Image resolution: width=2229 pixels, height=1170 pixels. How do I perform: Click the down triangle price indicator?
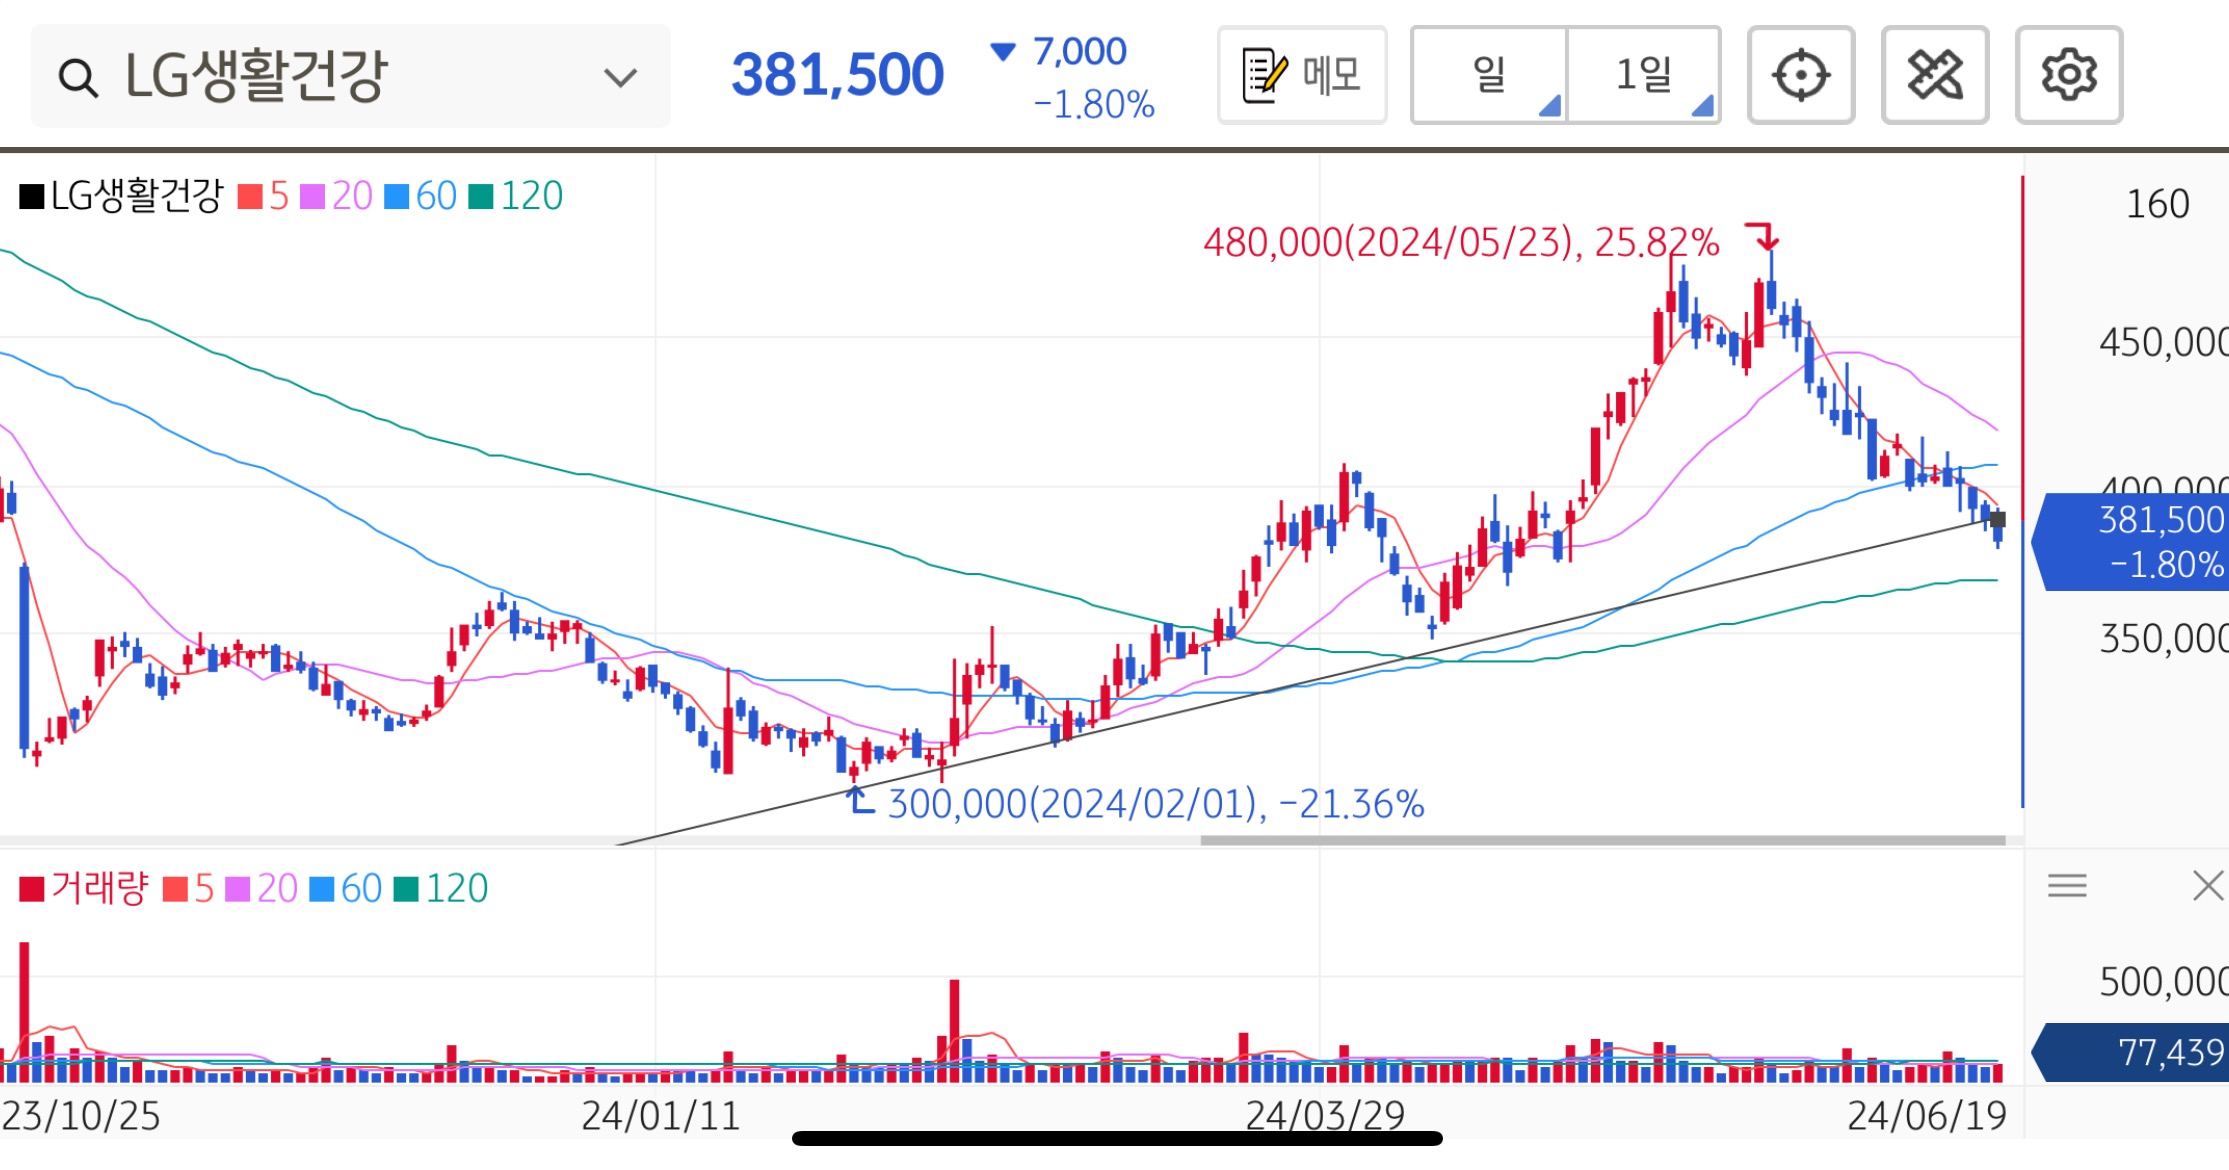(x=1002, y=51)
